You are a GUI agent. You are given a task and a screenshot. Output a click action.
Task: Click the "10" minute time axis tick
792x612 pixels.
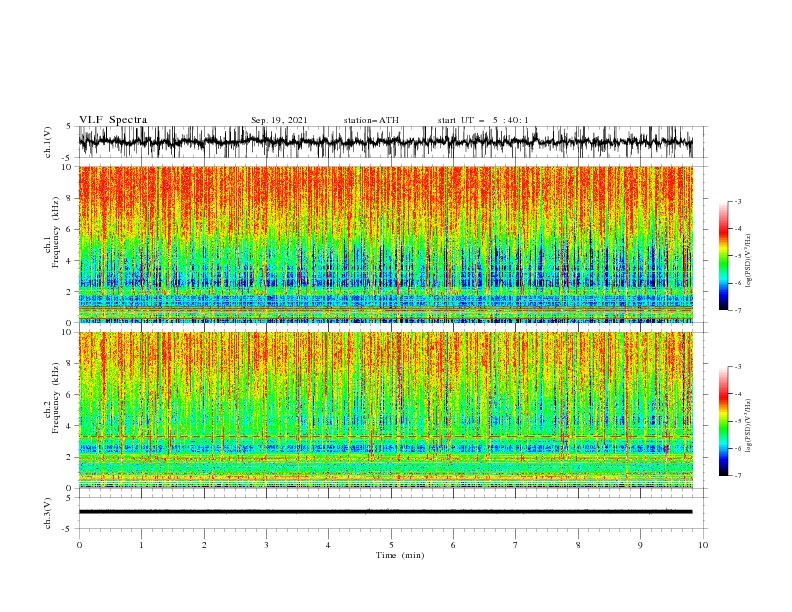coord(703,545)
